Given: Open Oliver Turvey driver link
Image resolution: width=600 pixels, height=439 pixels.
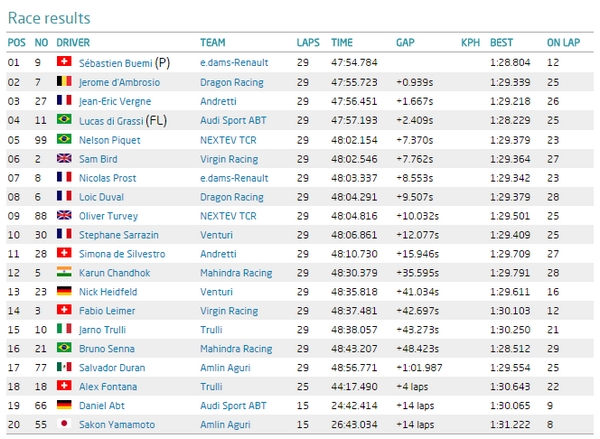Looking at the screenshot, I should (108, 216).
